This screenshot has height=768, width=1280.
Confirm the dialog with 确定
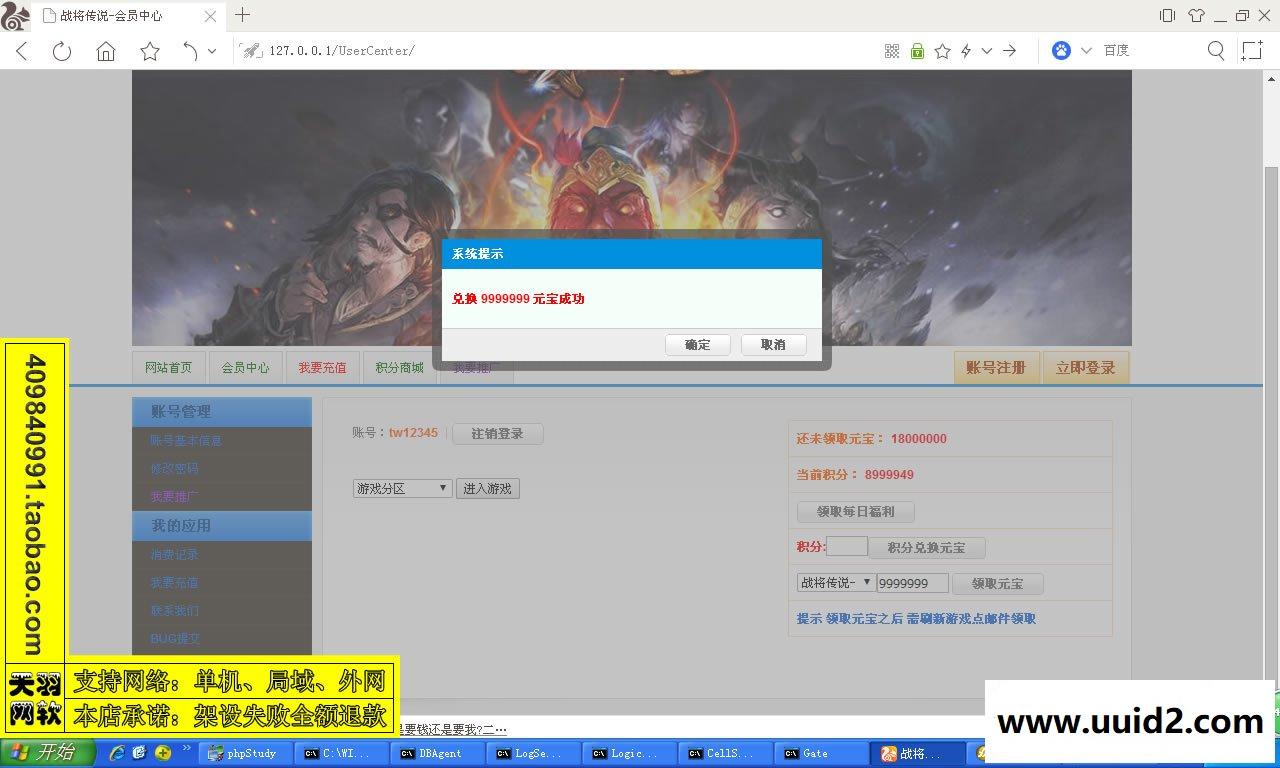click(697, 344)
